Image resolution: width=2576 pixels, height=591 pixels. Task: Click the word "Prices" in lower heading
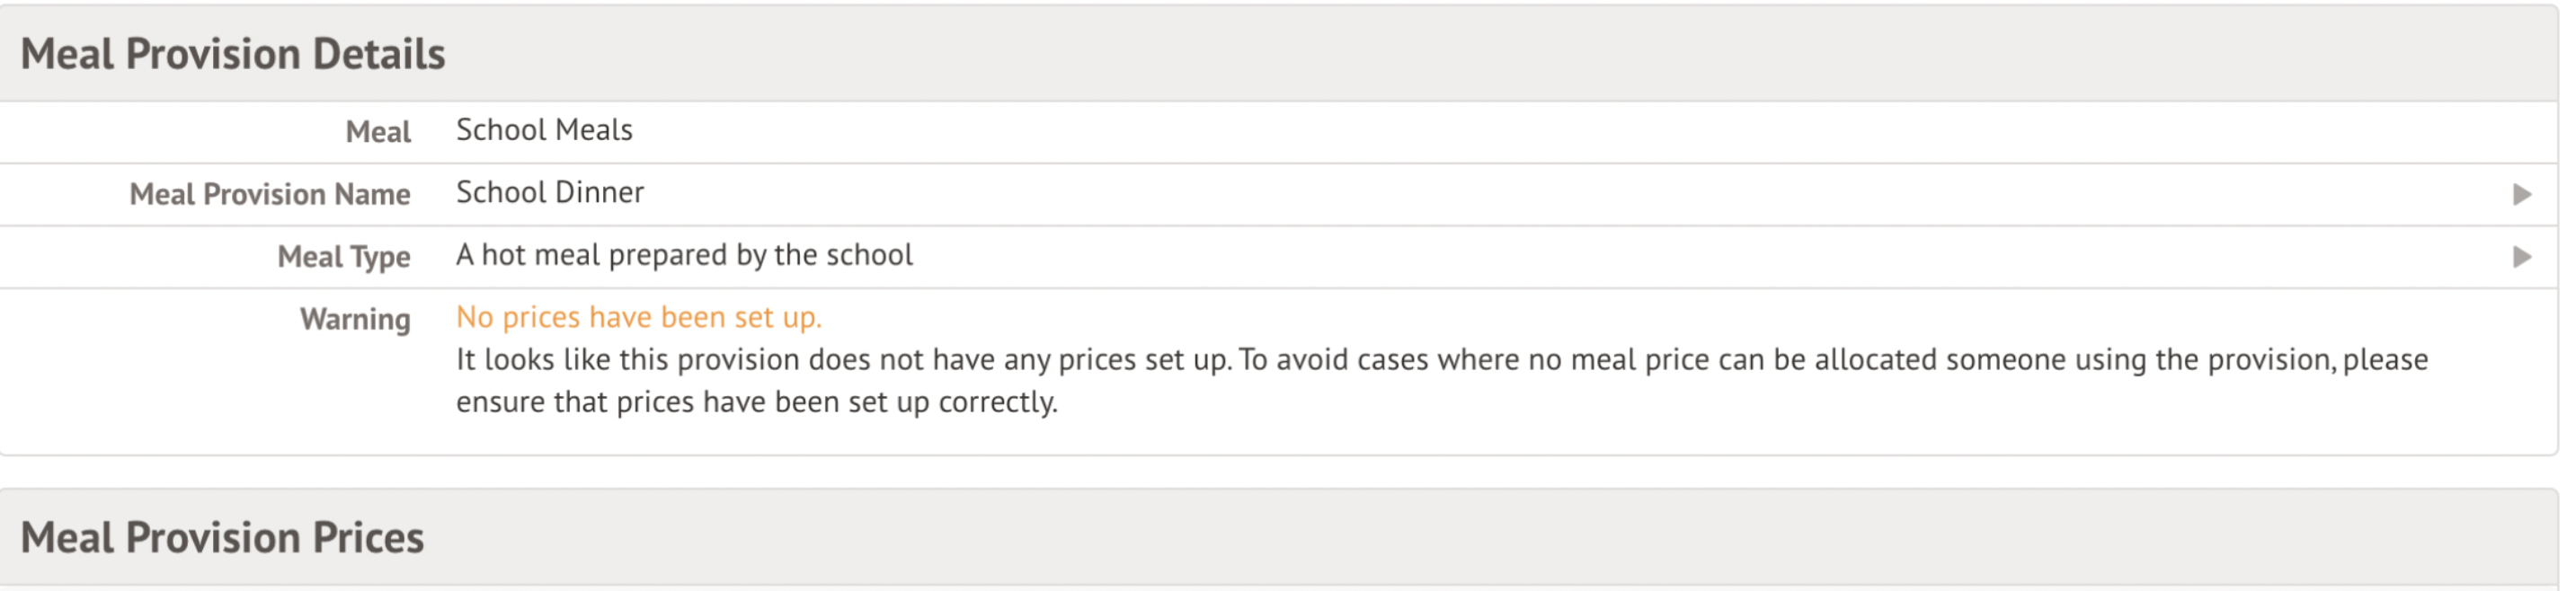[368, 538]
